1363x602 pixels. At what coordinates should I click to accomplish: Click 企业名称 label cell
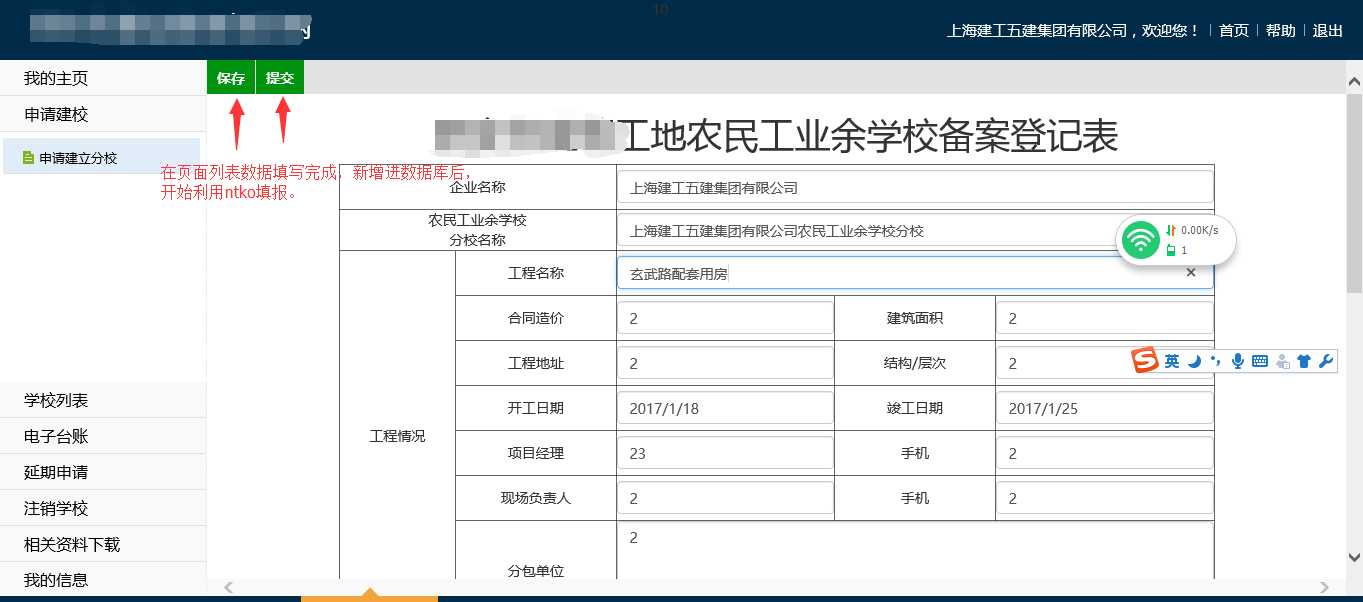click(x=478, y=187)
